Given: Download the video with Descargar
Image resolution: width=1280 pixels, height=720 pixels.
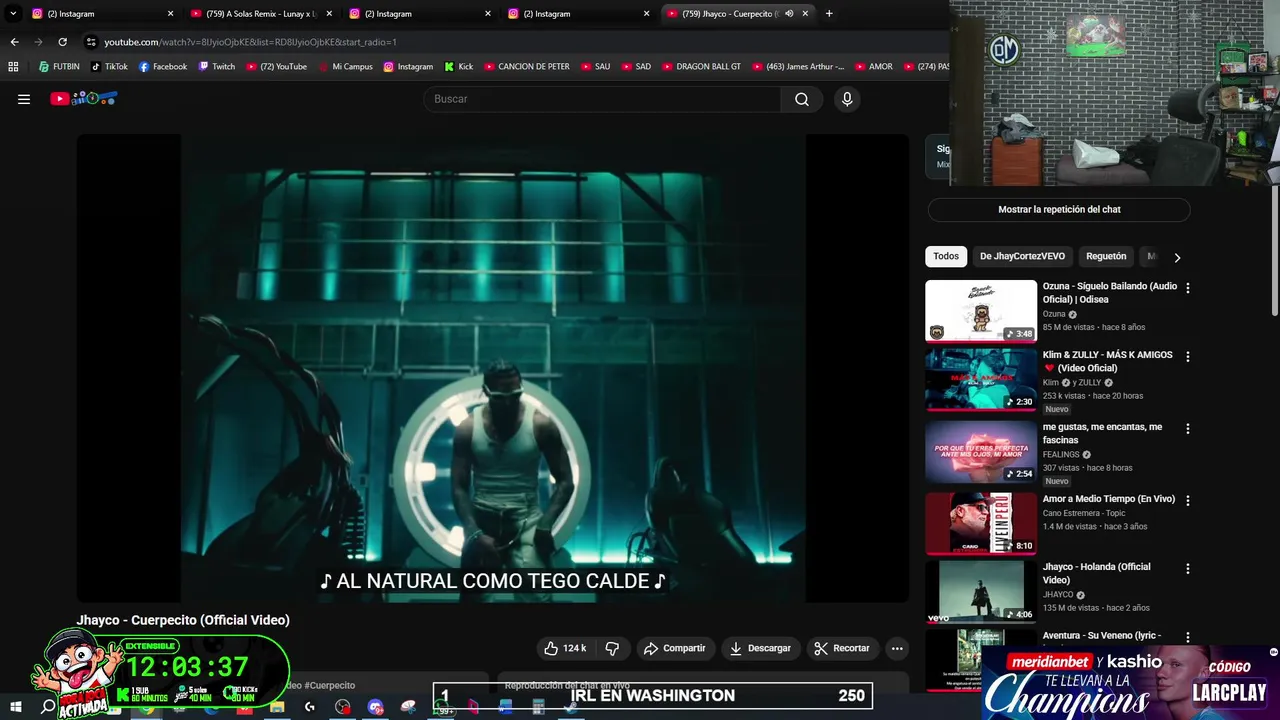Looking at the screenshot, I should (759, 648).
